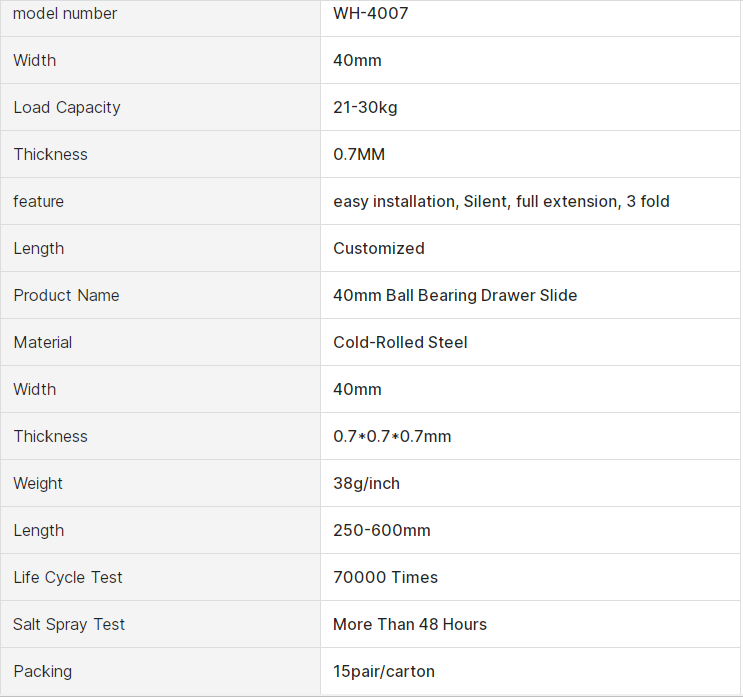Click the Product Name label

click(x=66, y=295)
